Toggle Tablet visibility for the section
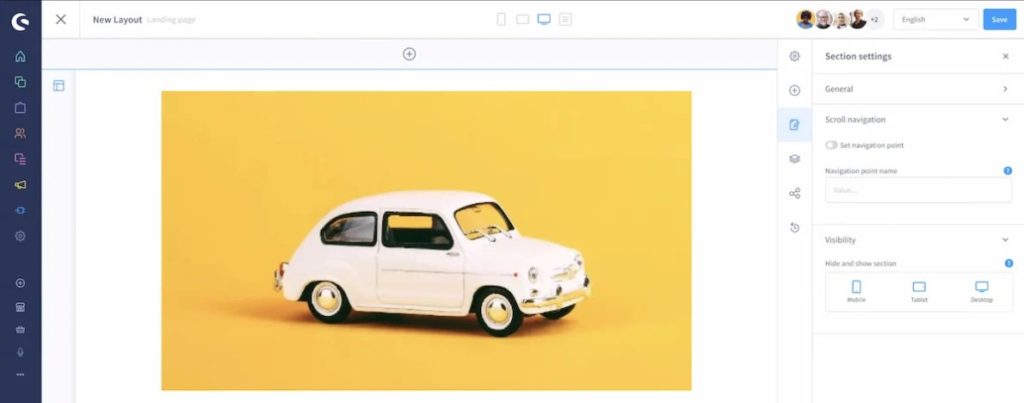Image resolution: width=1024 pixels, height=403 pixels. click(x=919, y=291)
